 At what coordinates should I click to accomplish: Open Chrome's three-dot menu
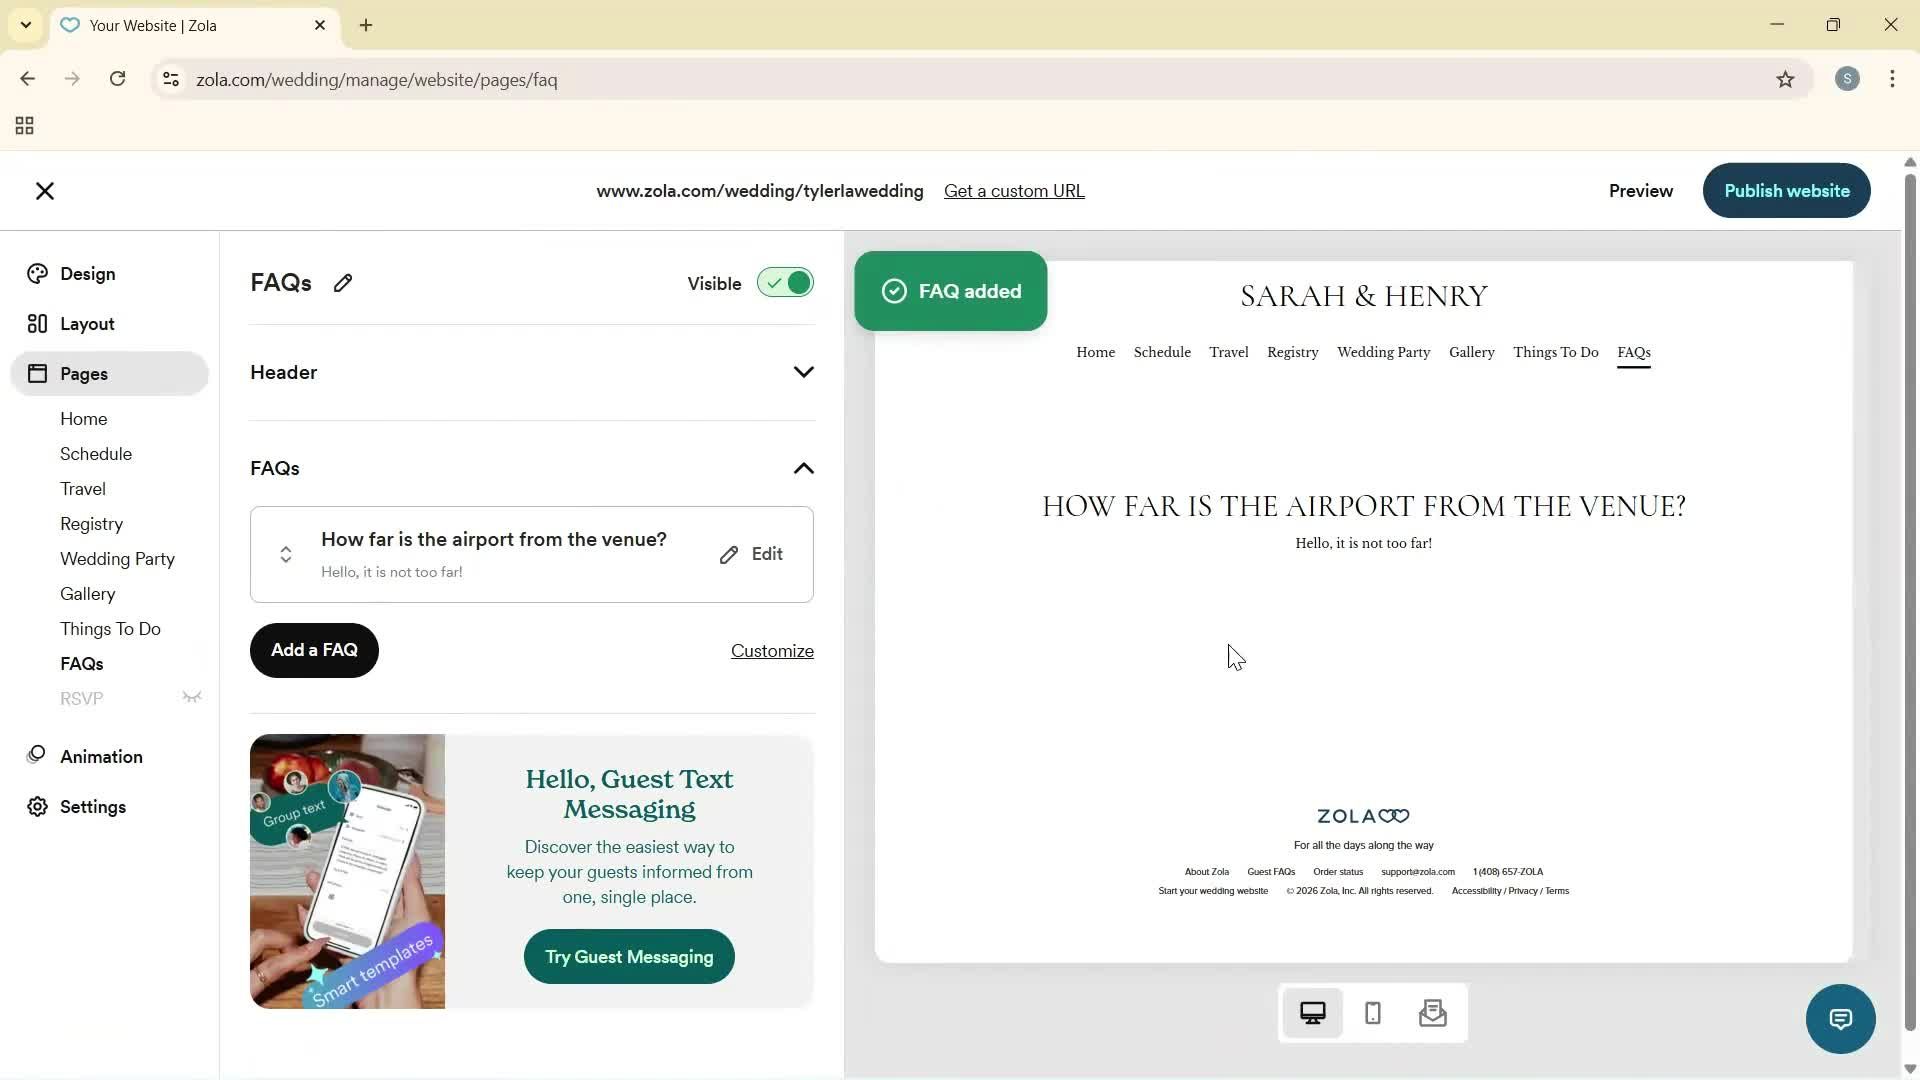pos(1892,79)
